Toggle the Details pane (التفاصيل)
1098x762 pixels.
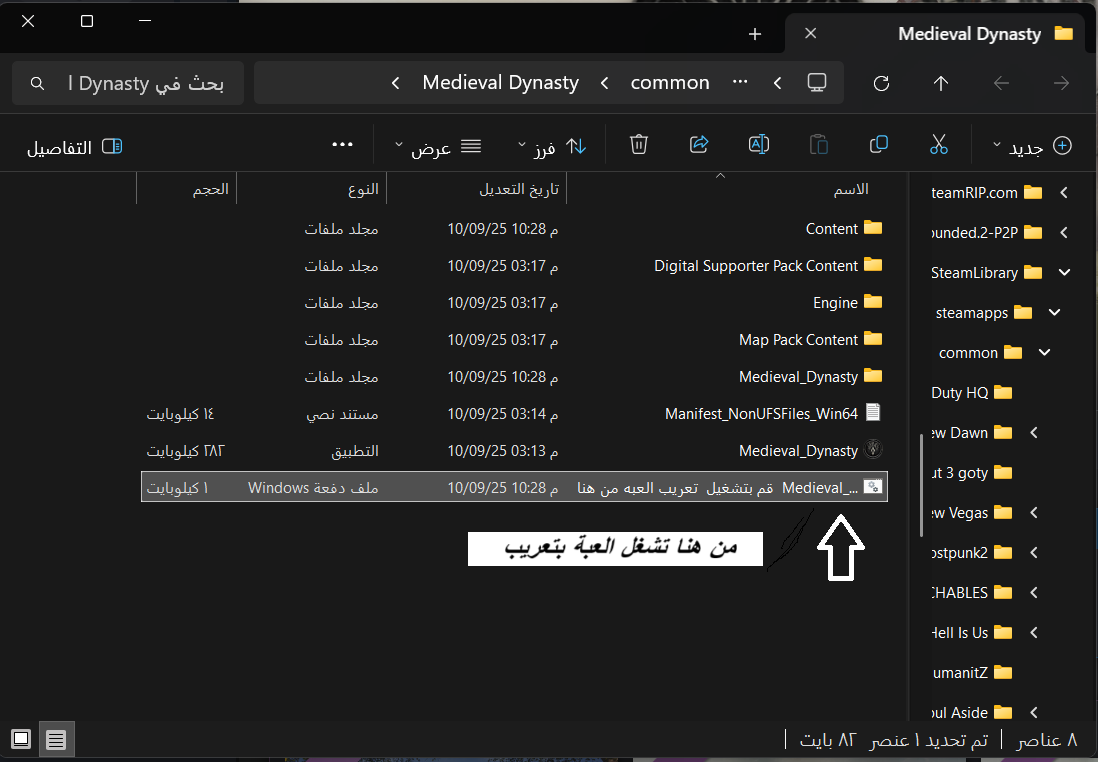75,147
